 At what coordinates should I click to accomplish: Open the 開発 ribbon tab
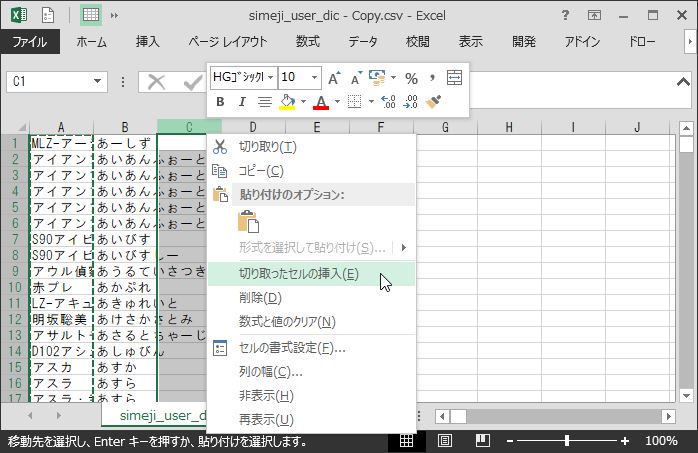click(x=524, y=42)
